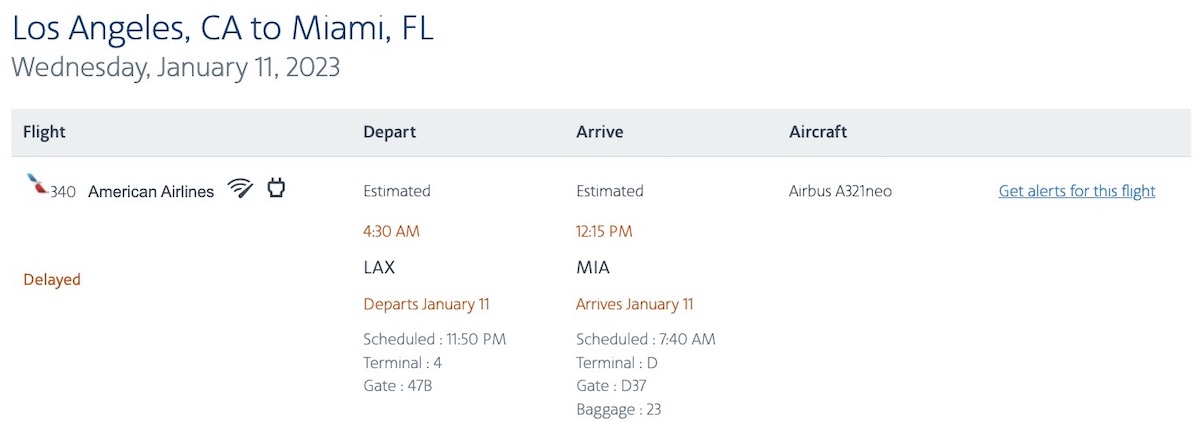Click the MIA airport code
This screenshot has height=441, width=1200.
593,267
